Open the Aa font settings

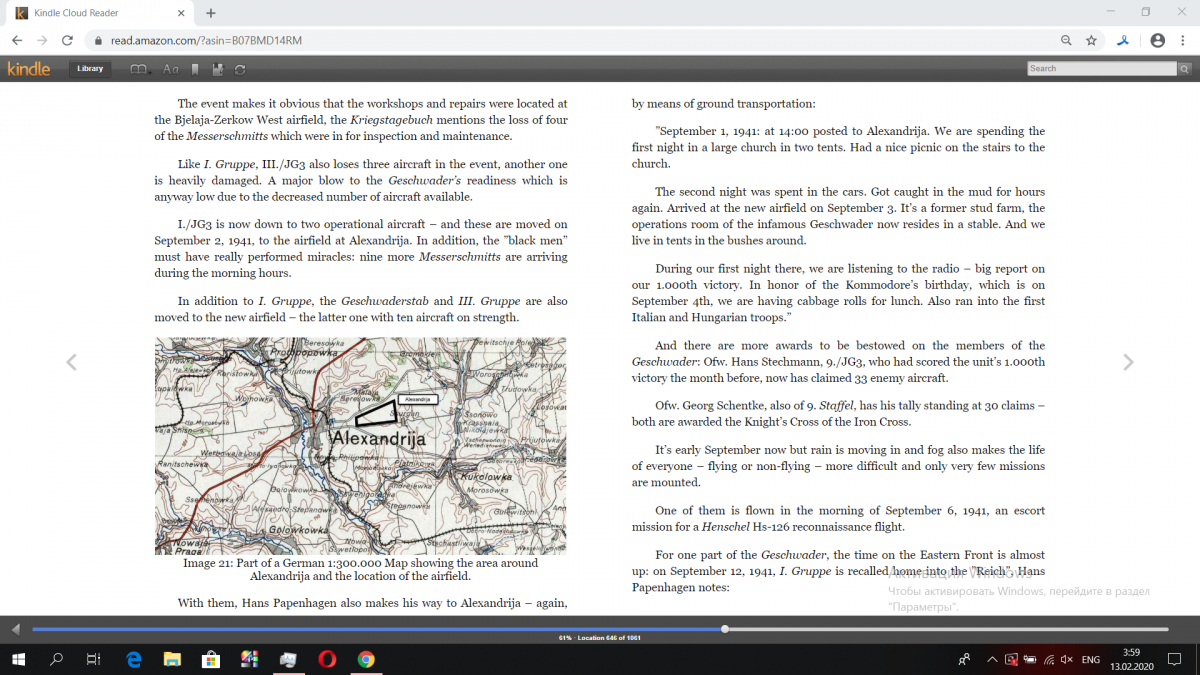tap(170, 69)
